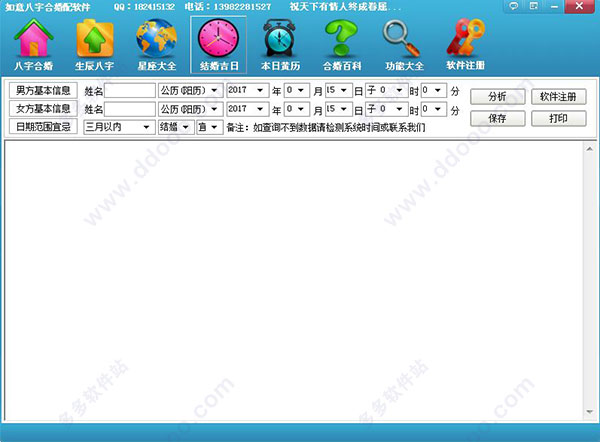This screenshot has width=600, height=442.
Task: Open male birth minute dropdown
Action: point(434,91)
